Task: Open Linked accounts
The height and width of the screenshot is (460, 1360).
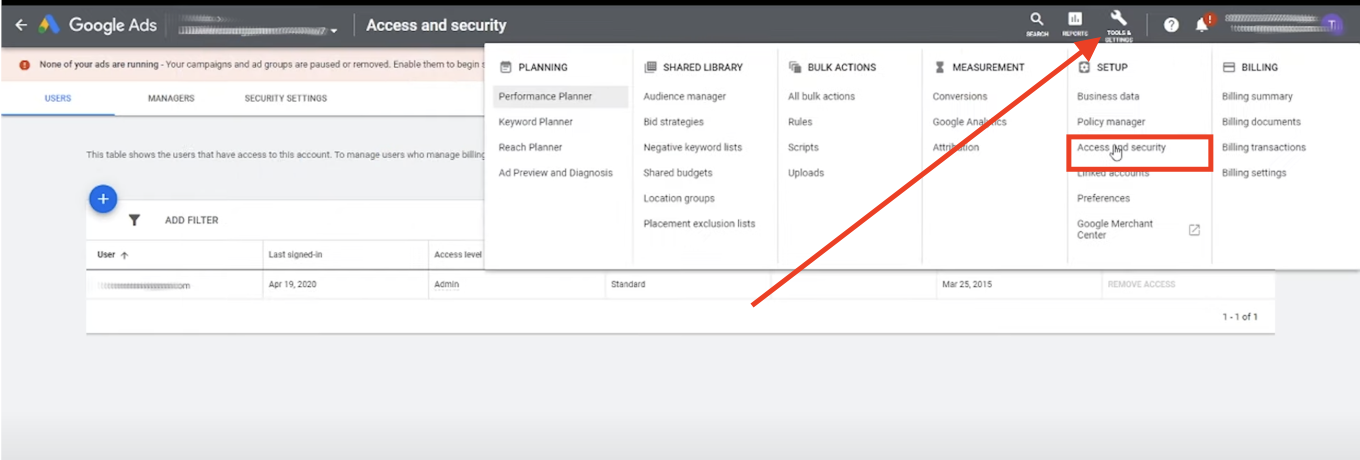Action: tap(1113, 173)
